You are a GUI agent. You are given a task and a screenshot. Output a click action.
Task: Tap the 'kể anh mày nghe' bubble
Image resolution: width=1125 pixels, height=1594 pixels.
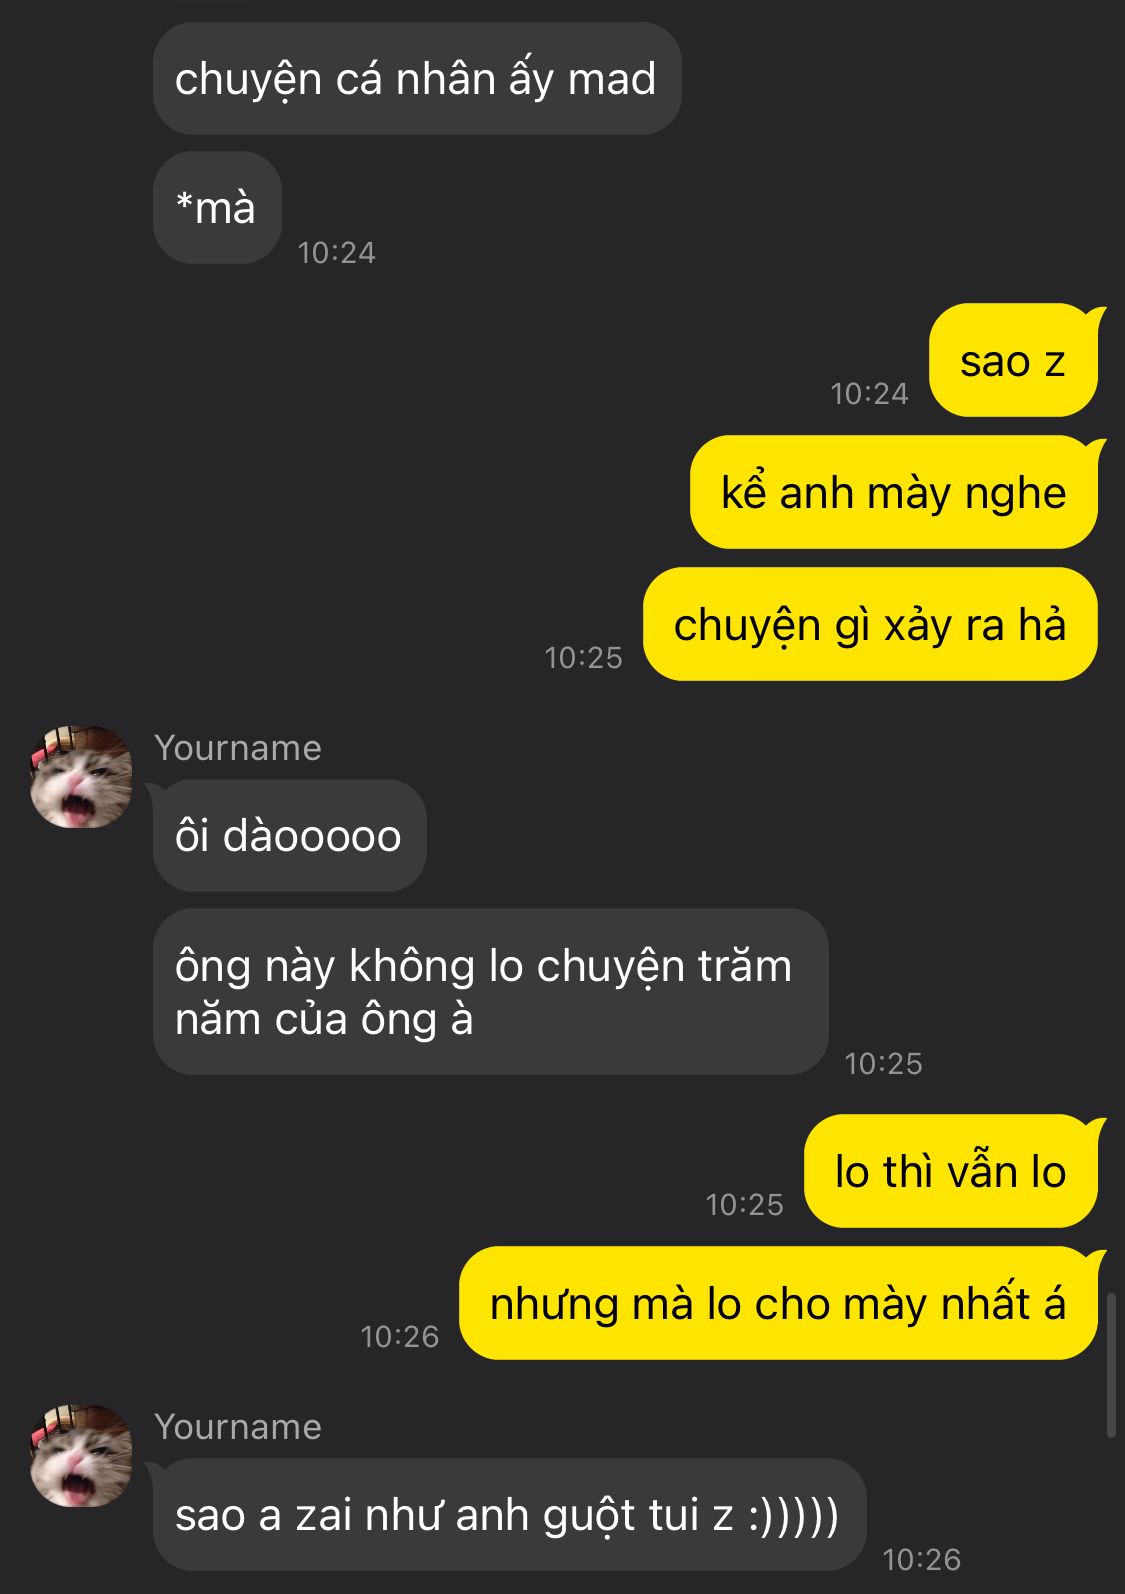tap(894, 493)
